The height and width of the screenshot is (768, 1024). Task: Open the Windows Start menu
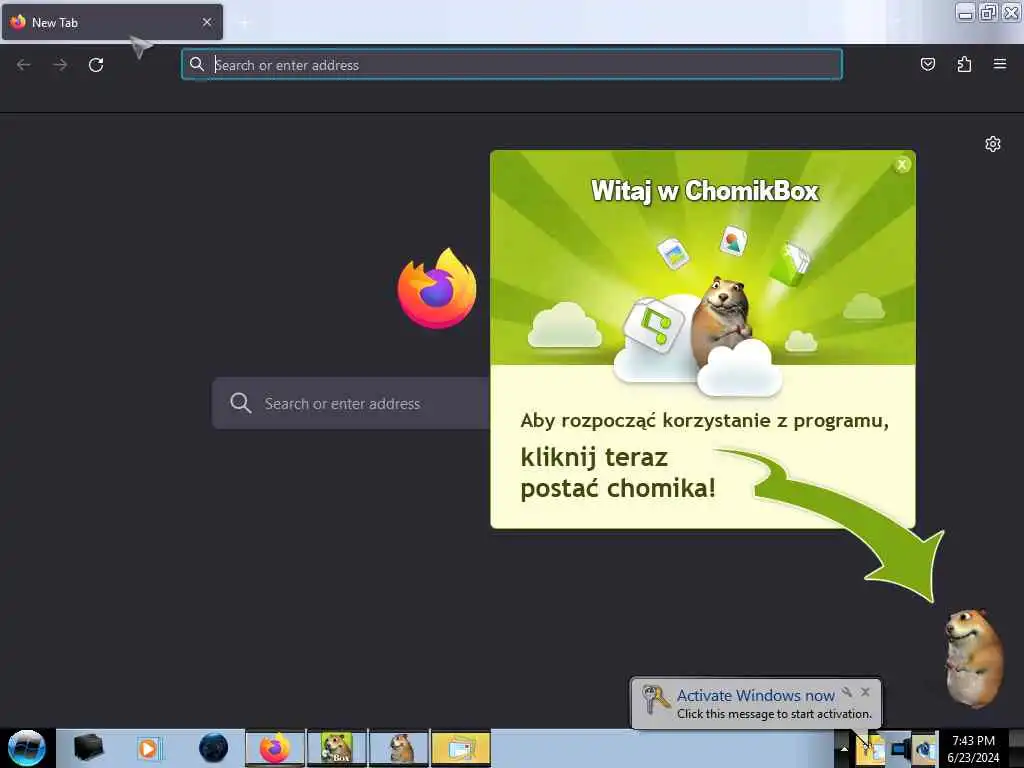[27, 748]
